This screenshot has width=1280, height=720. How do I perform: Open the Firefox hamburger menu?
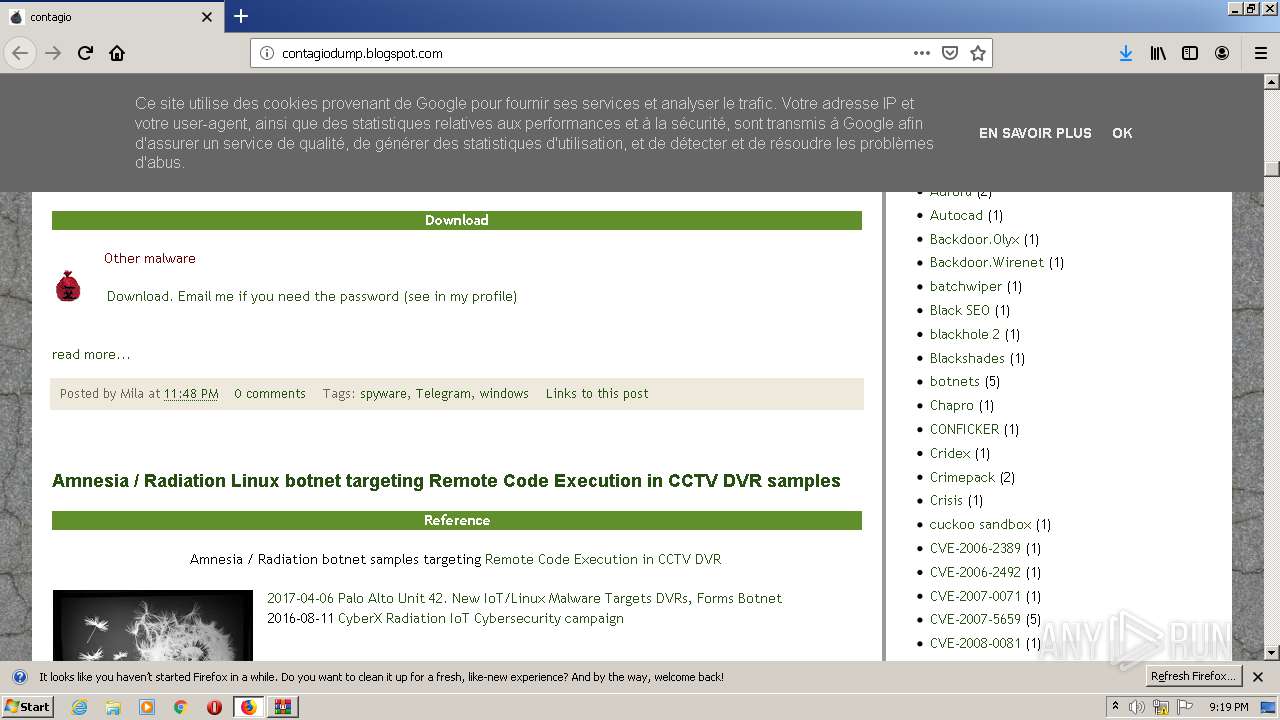pos(1261,53)
